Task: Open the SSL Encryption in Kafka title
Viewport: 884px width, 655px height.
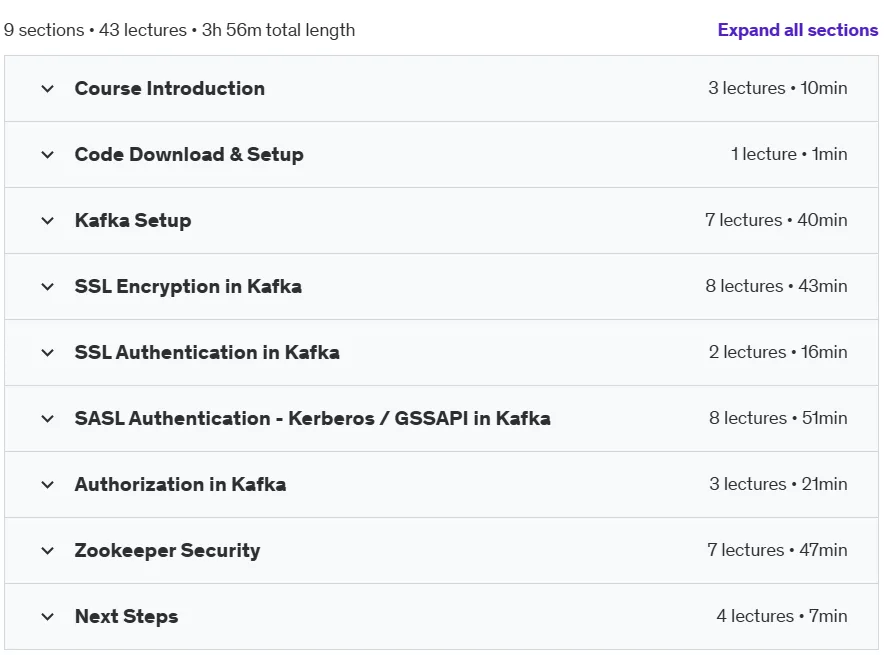Action: [x=188, y=286]
